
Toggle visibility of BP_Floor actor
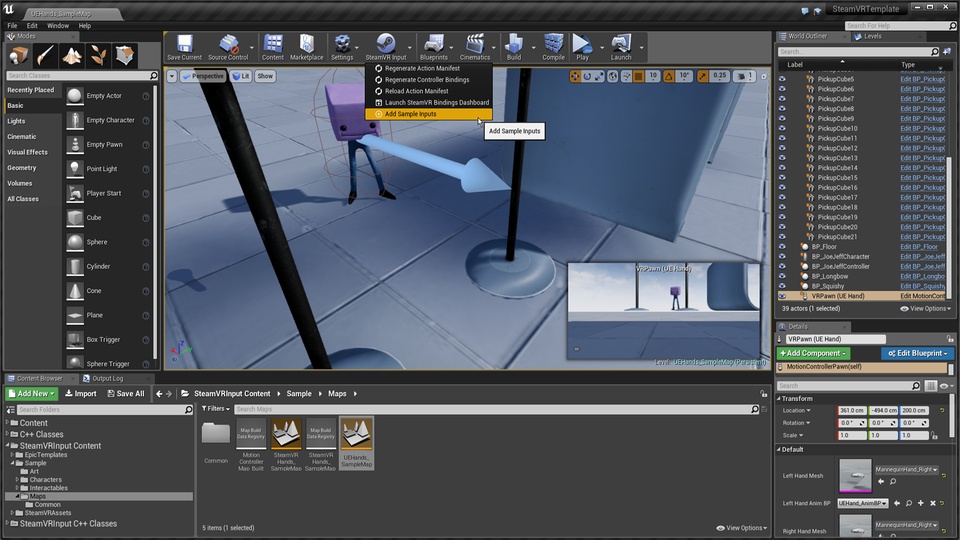coord(783,246)
